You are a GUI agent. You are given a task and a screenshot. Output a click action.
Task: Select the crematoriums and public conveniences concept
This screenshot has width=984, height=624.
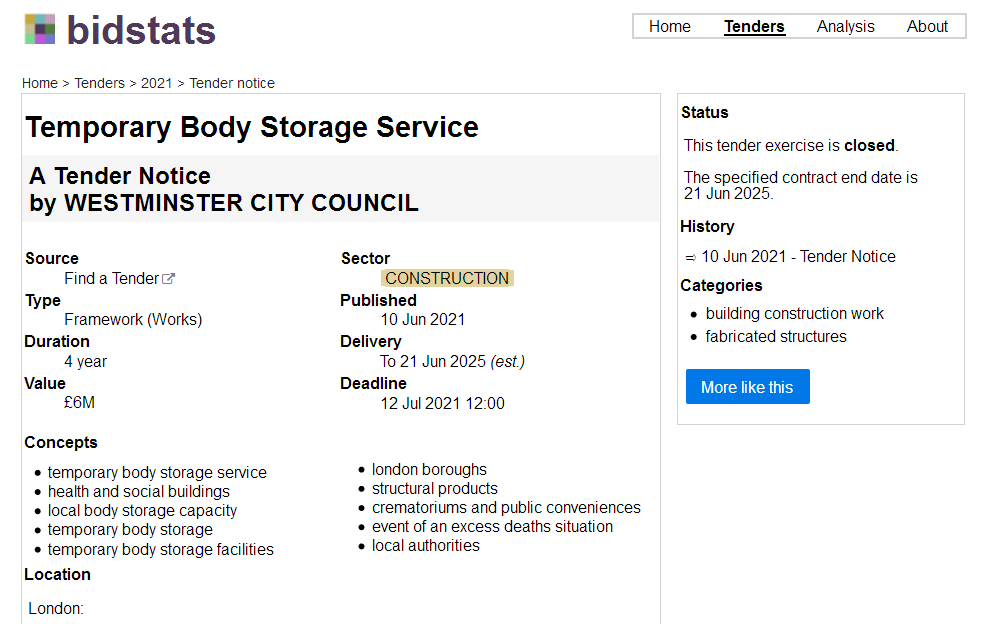506,508
